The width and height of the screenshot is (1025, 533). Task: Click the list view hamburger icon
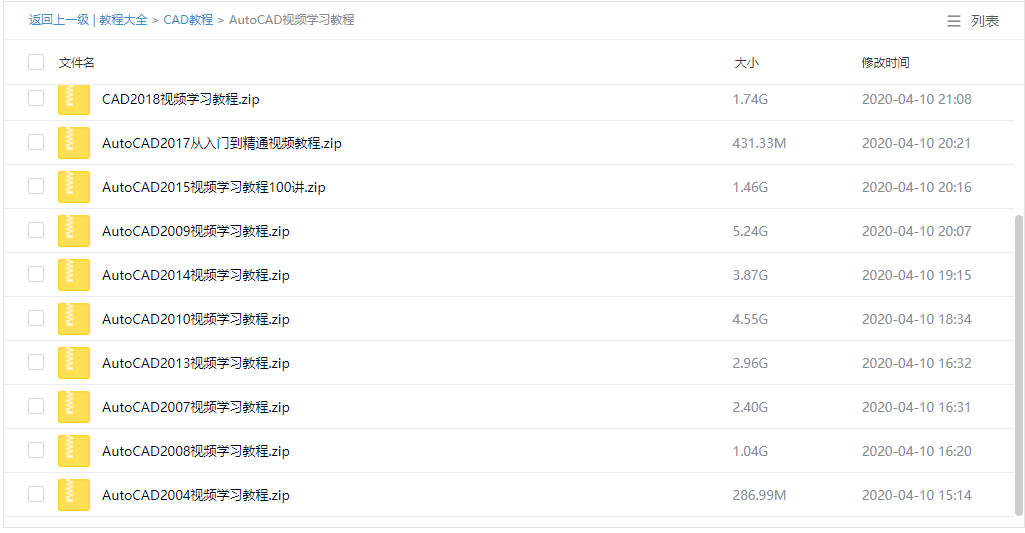point(954,21)
